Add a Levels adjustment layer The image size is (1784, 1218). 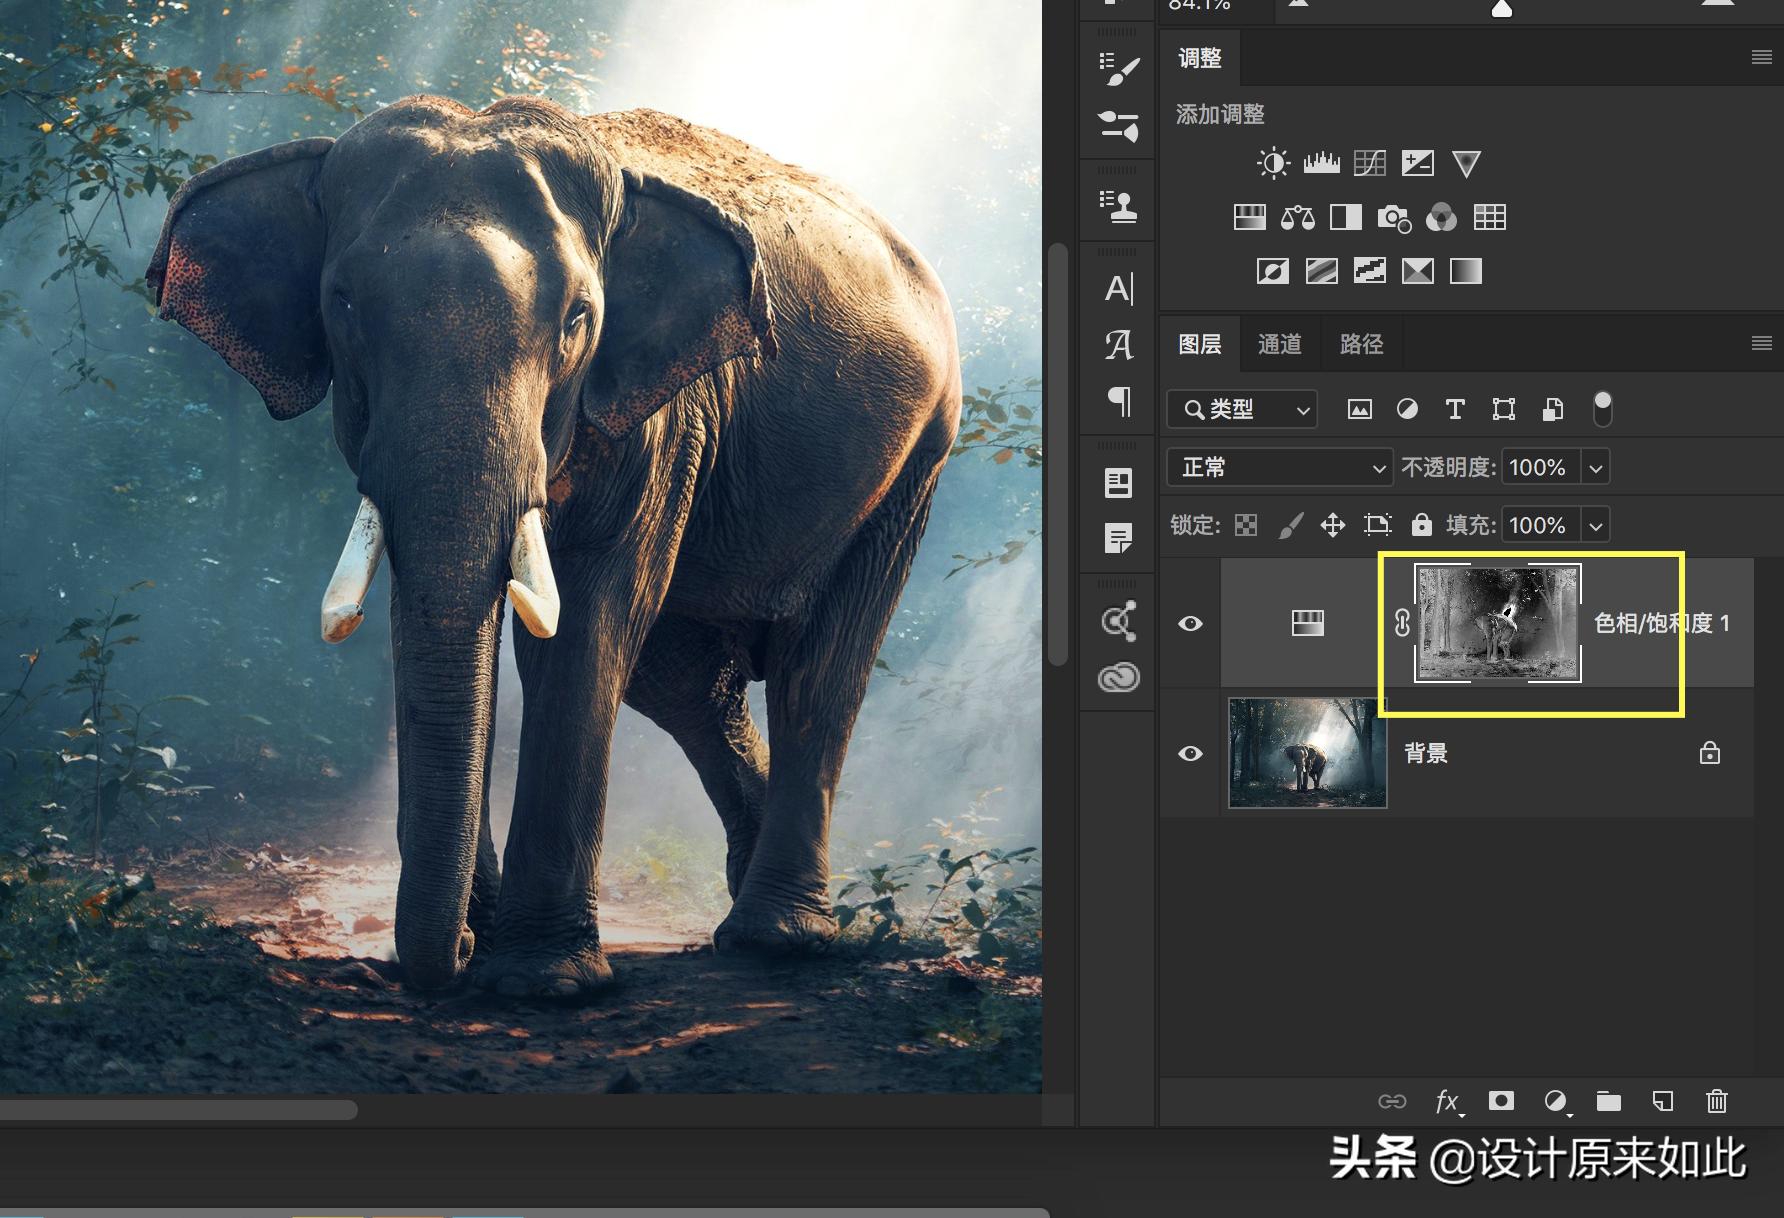[x=1321, y=163]
